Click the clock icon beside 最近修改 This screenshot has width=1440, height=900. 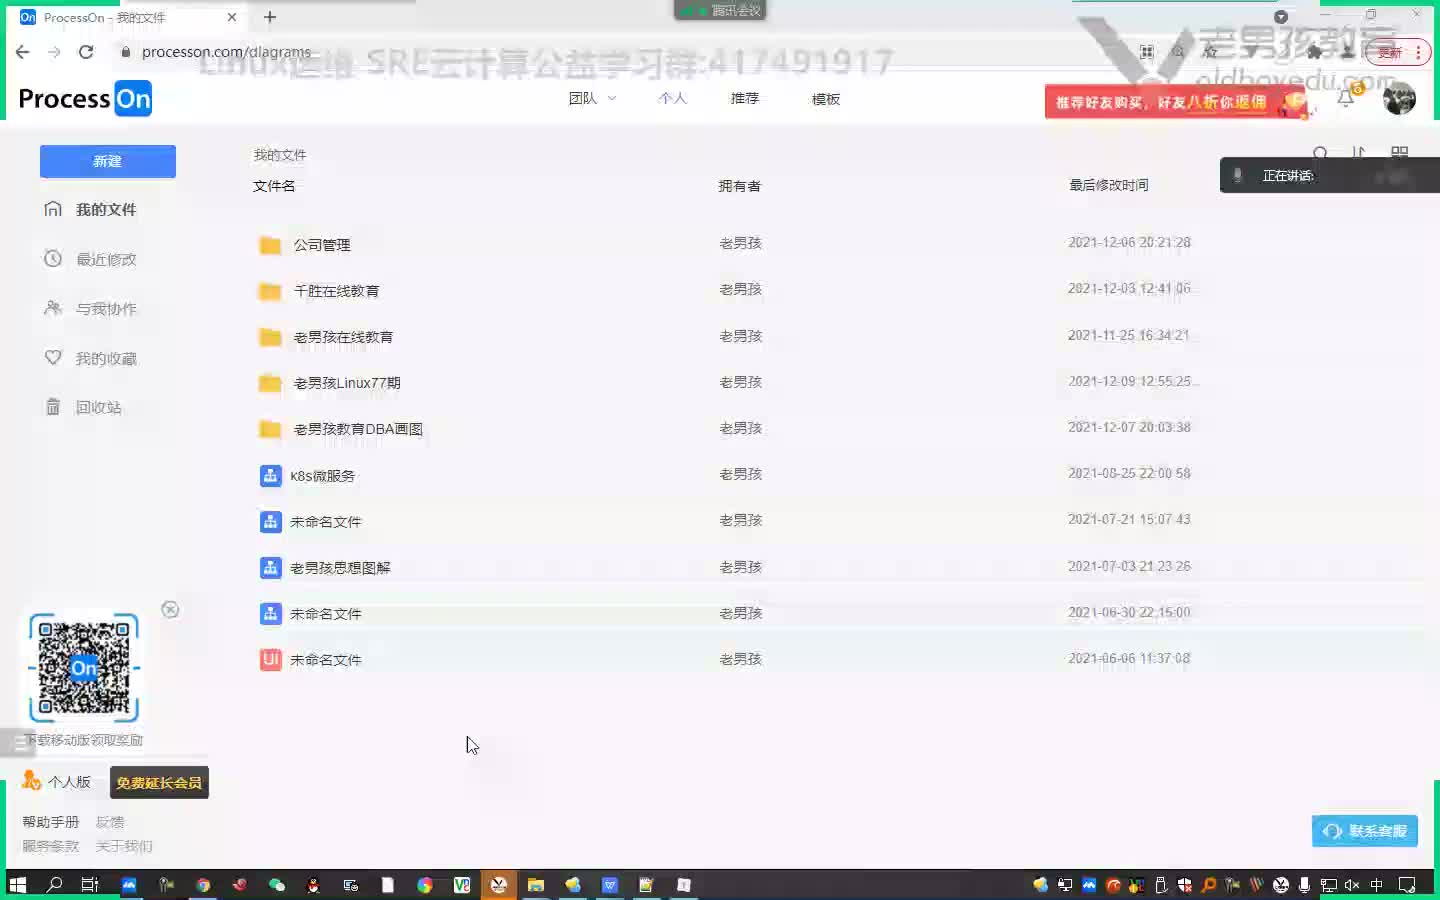pos(53,258)
